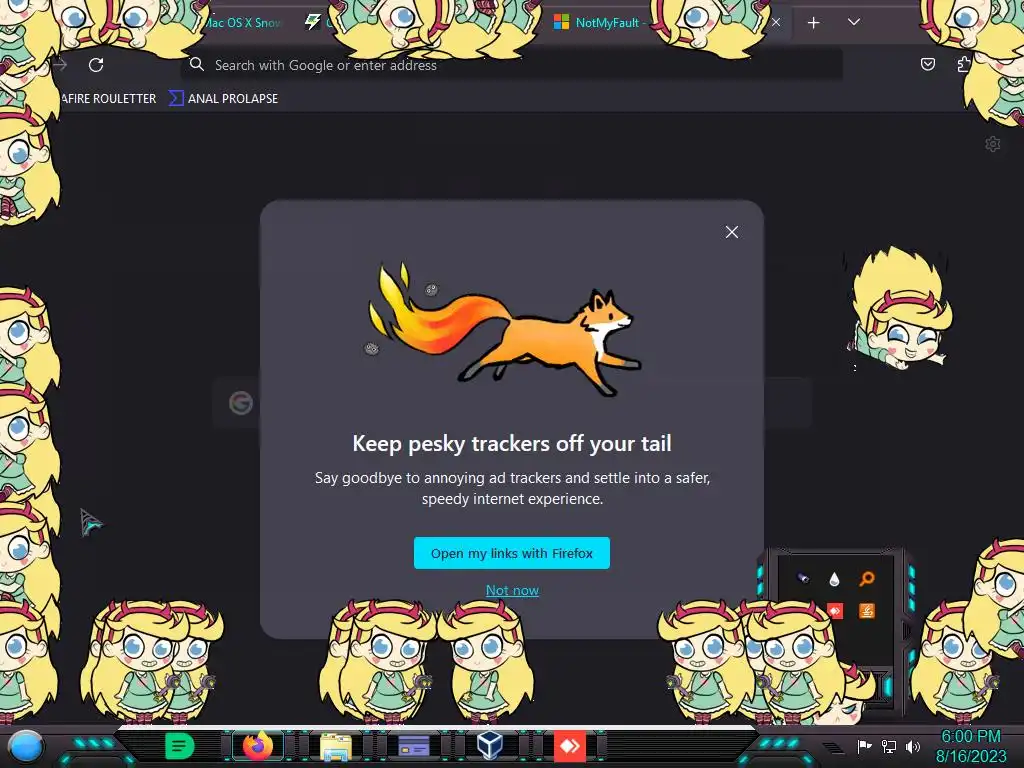Click the water drop tray popup icon
Viewport: 1024px width, 768px height.
tap(834, 579)
